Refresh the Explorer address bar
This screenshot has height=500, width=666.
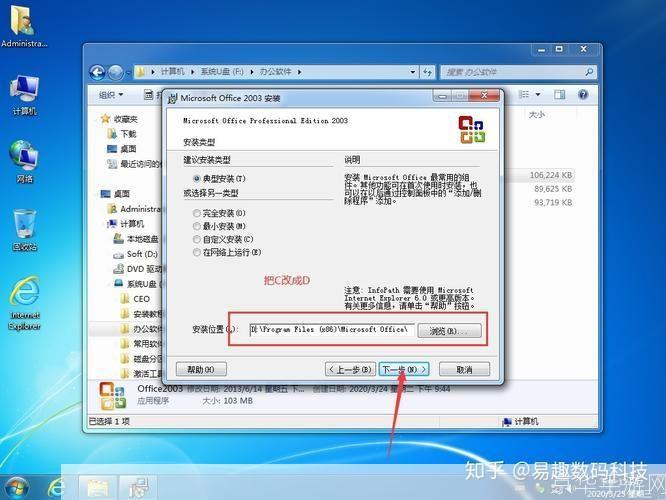pyautogui.click(x=427, y=72)
